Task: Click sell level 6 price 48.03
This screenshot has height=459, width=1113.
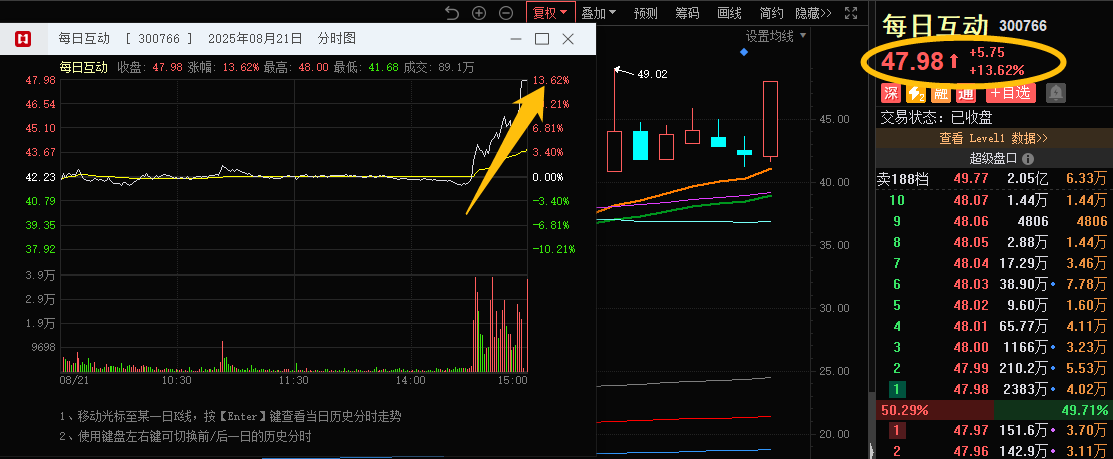Action: (x=972, y=284)
